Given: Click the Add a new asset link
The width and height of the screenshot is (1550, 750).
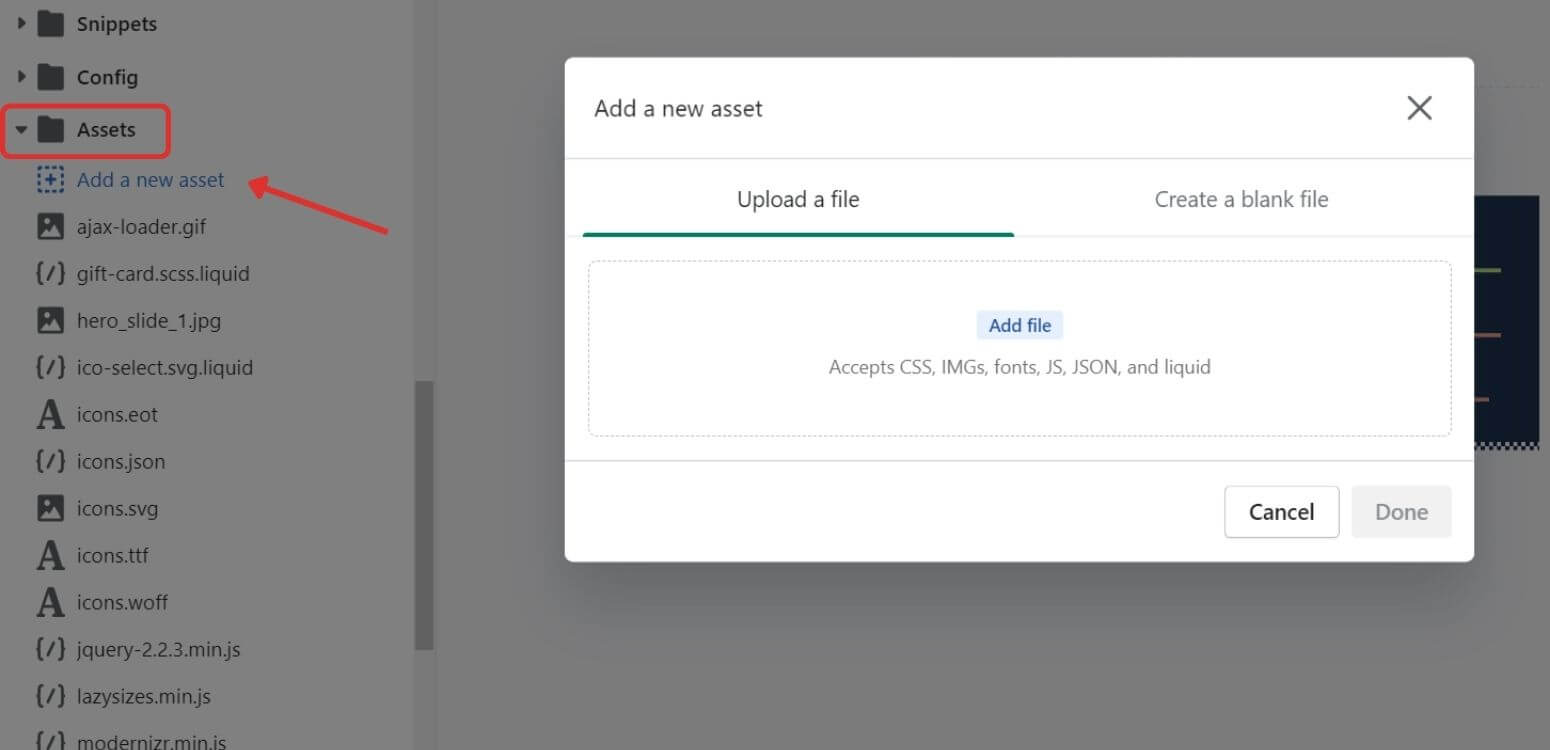Looking at the screenshot, I should coord(150,180).
